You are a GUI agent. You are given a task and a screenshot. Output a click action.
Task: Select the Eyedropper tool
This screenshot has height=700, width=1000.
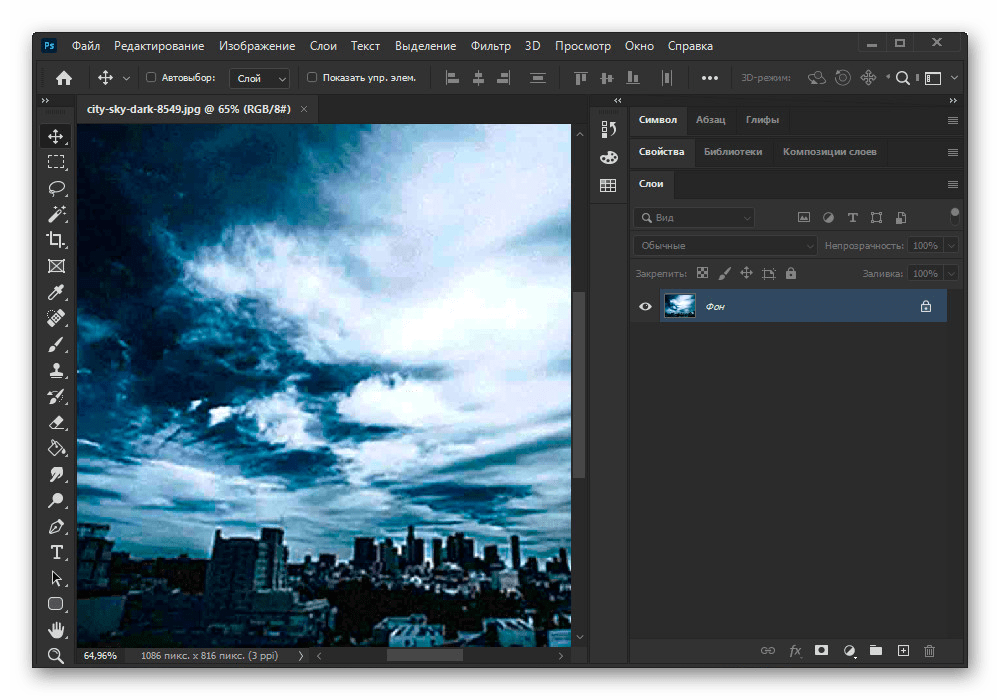point(56,292)
